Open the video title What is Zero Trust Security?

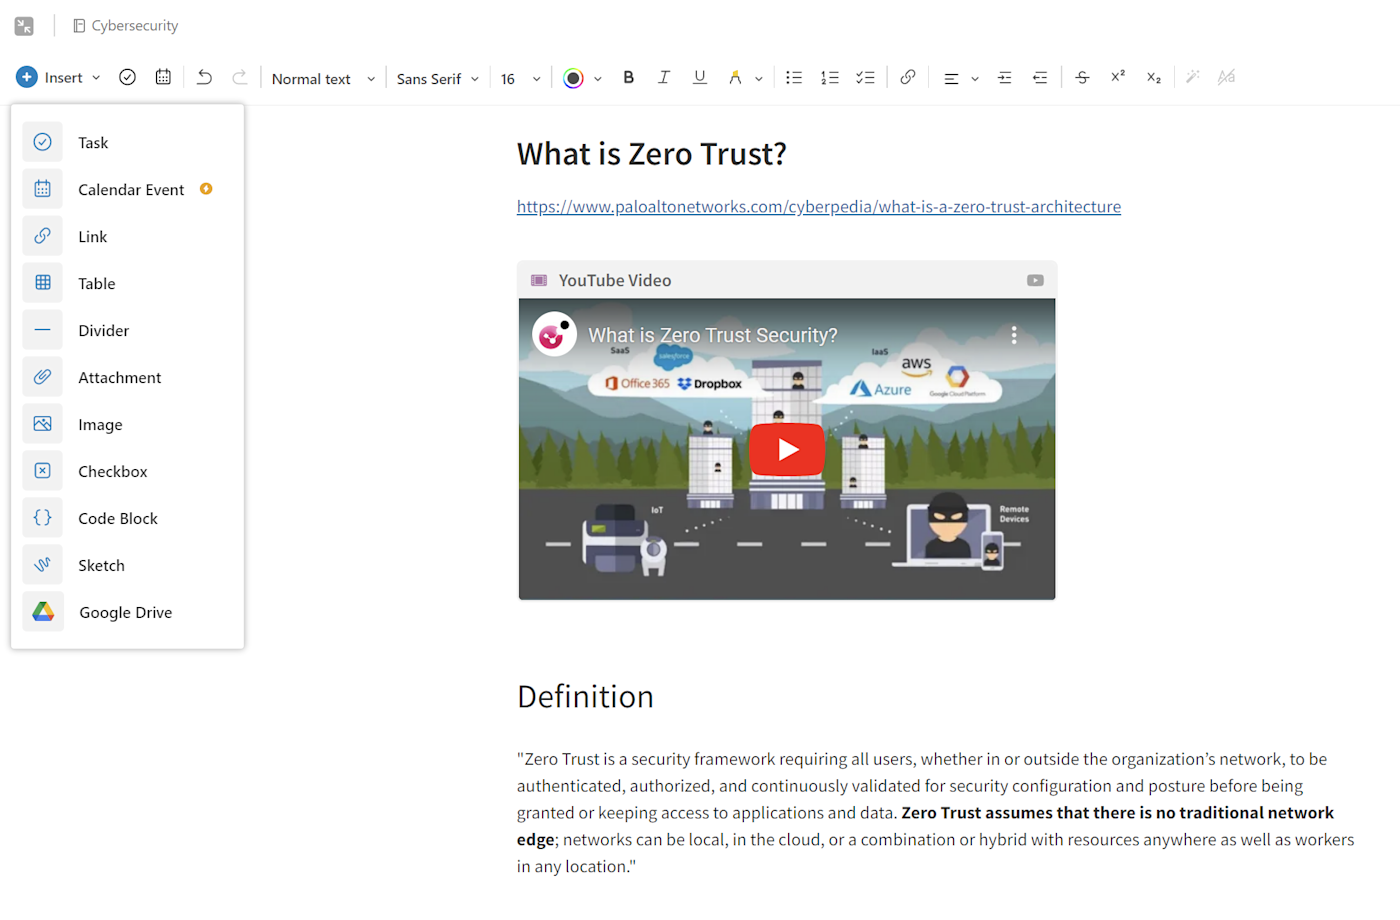[x=713, y=336]
